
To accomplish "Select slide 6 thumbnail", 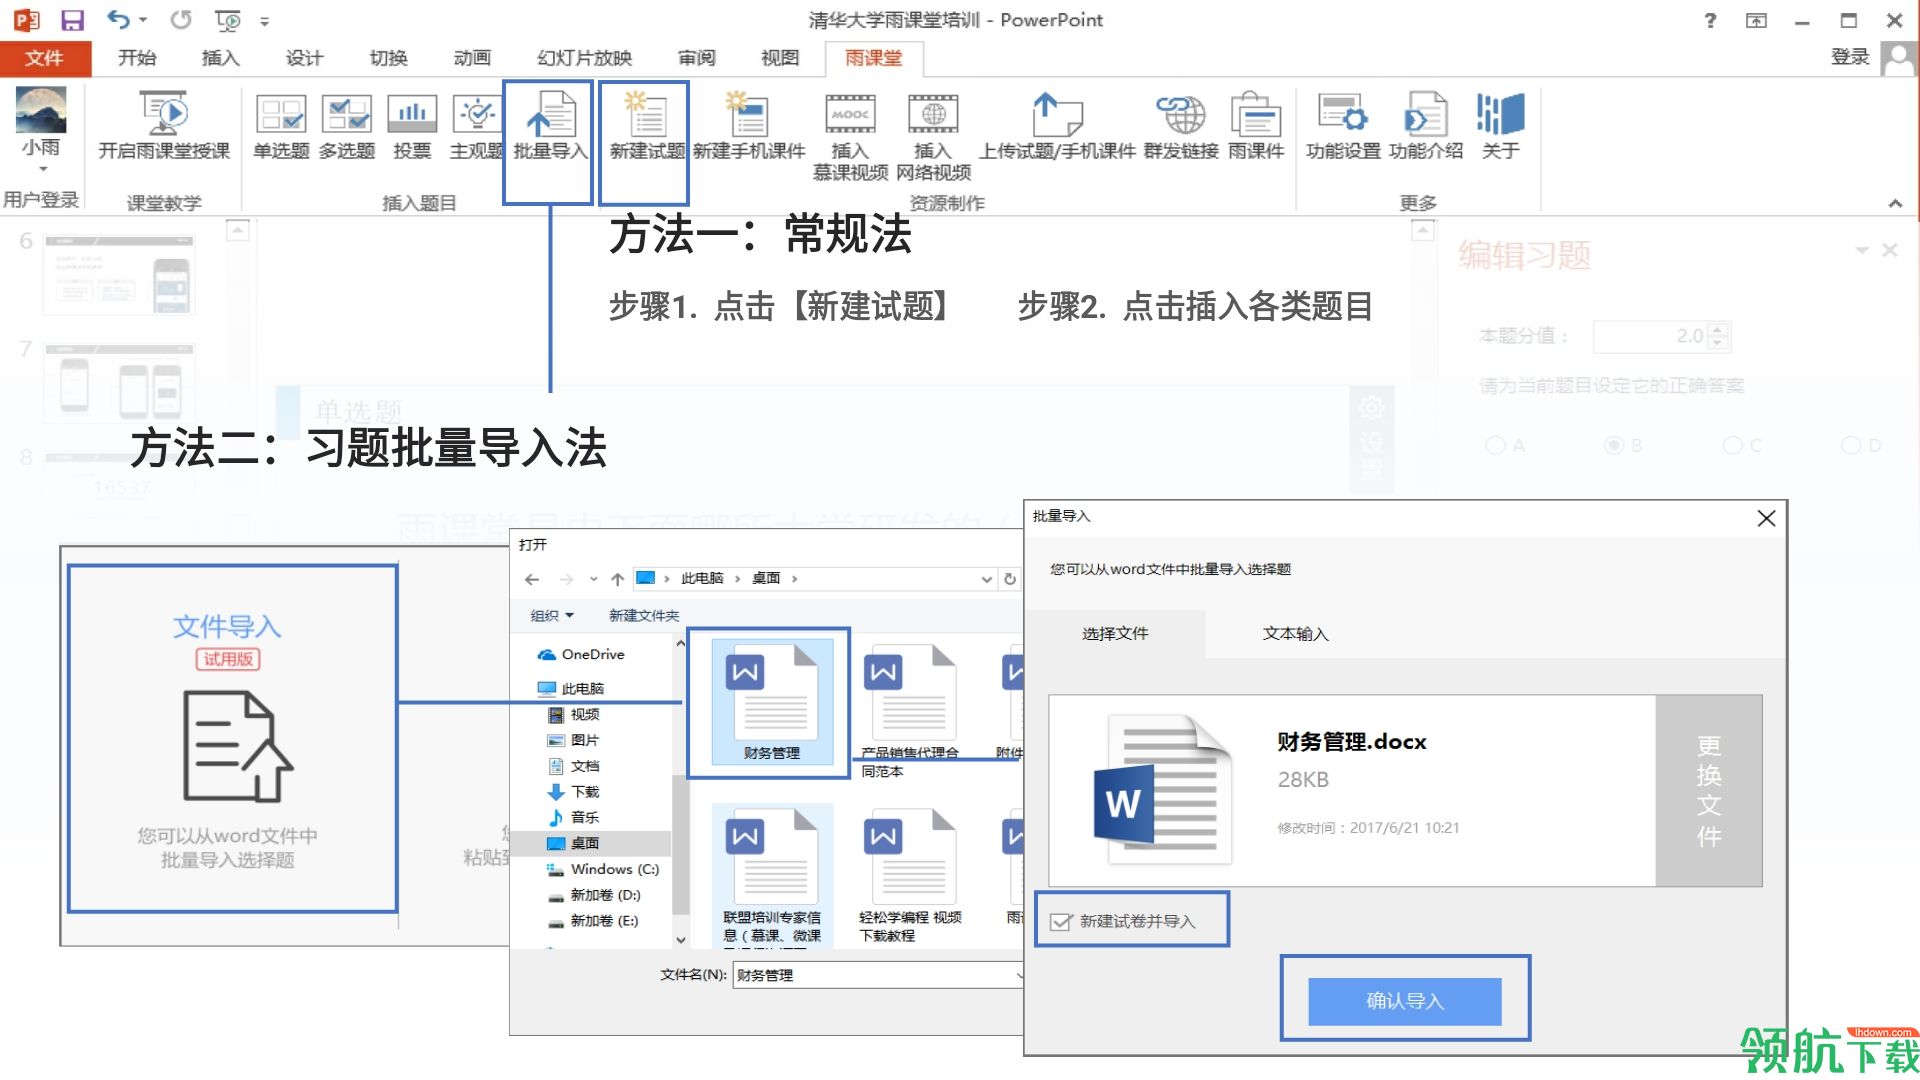I will [x=119, y=274].
